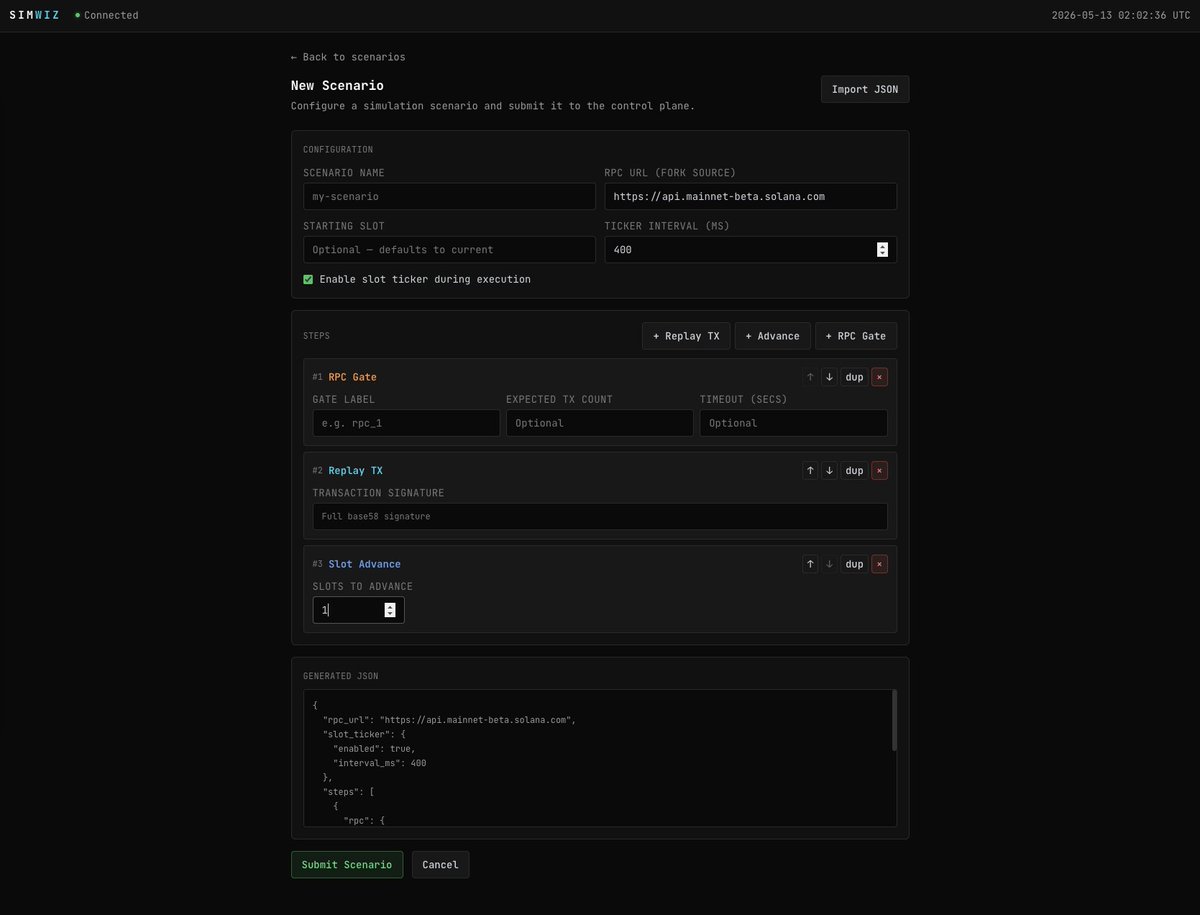Click the New Scenario heading
1200x915 pixels.
click(x=337, y=86)
